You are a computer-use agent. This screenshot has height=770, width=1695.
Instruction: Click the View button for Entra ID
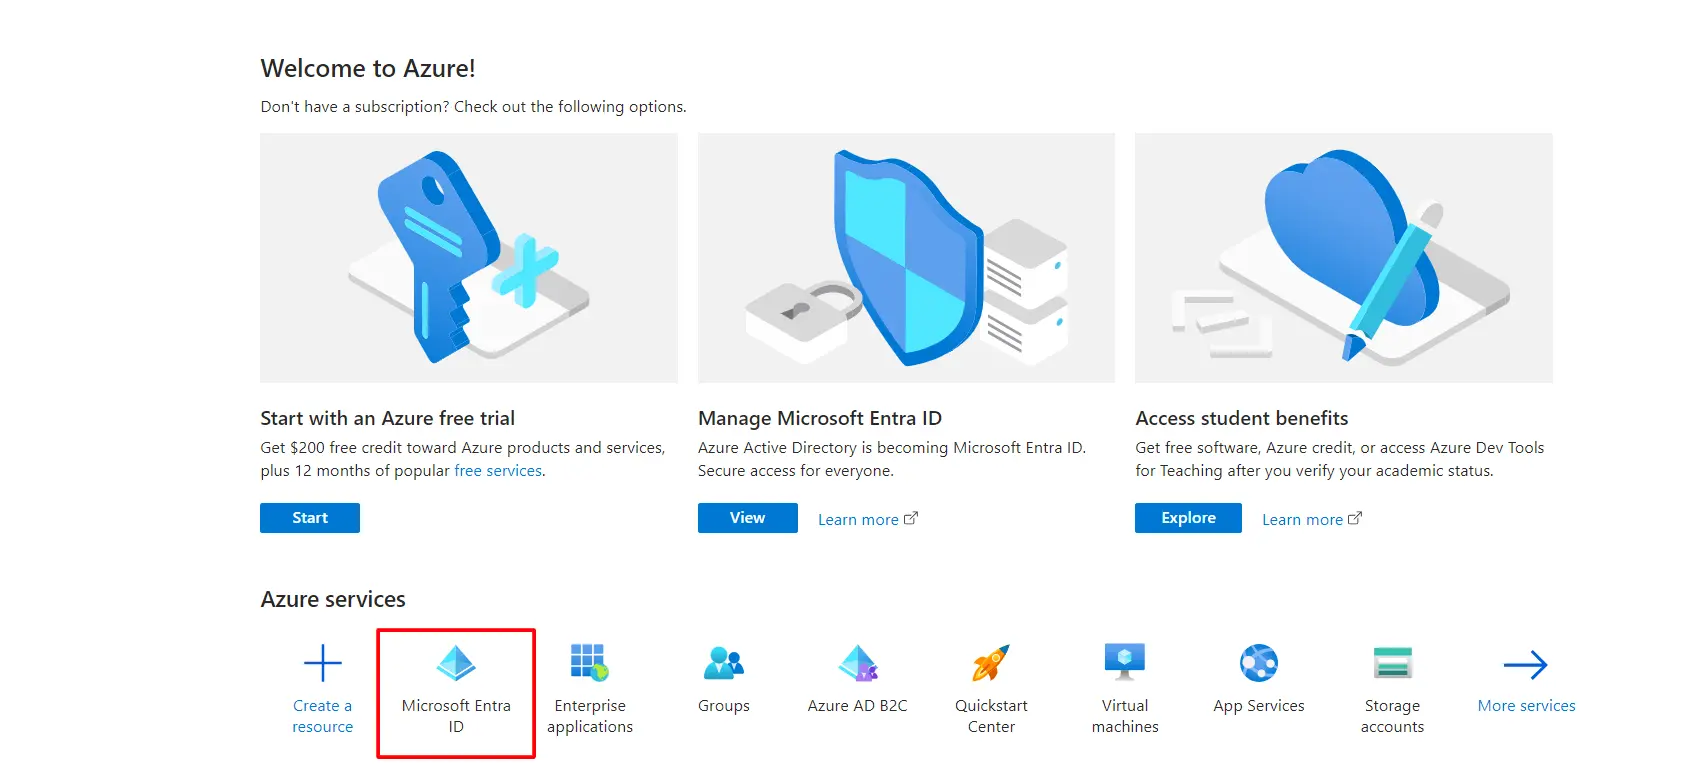(x=748, y=518)
